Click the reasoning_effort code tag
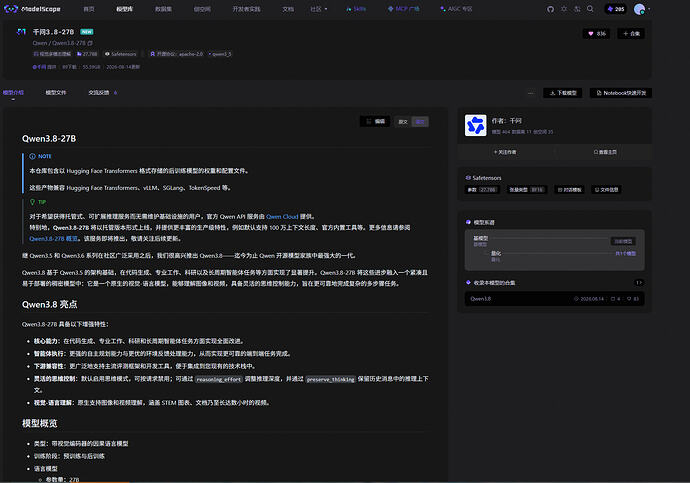The width and height of the screenshot is (690, 483). (219, 379)
